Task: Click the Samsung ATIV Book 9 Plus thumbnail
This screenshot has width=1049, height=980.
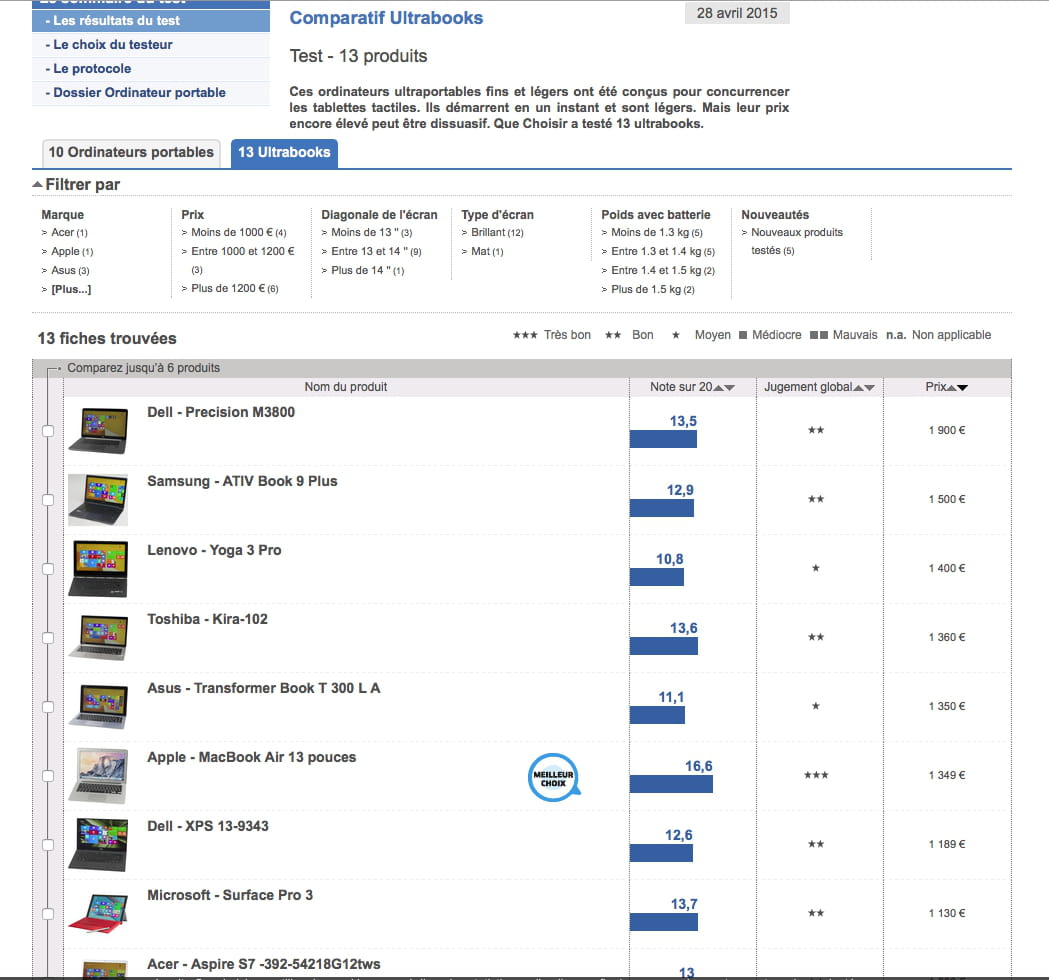Action: pos(98,500)
